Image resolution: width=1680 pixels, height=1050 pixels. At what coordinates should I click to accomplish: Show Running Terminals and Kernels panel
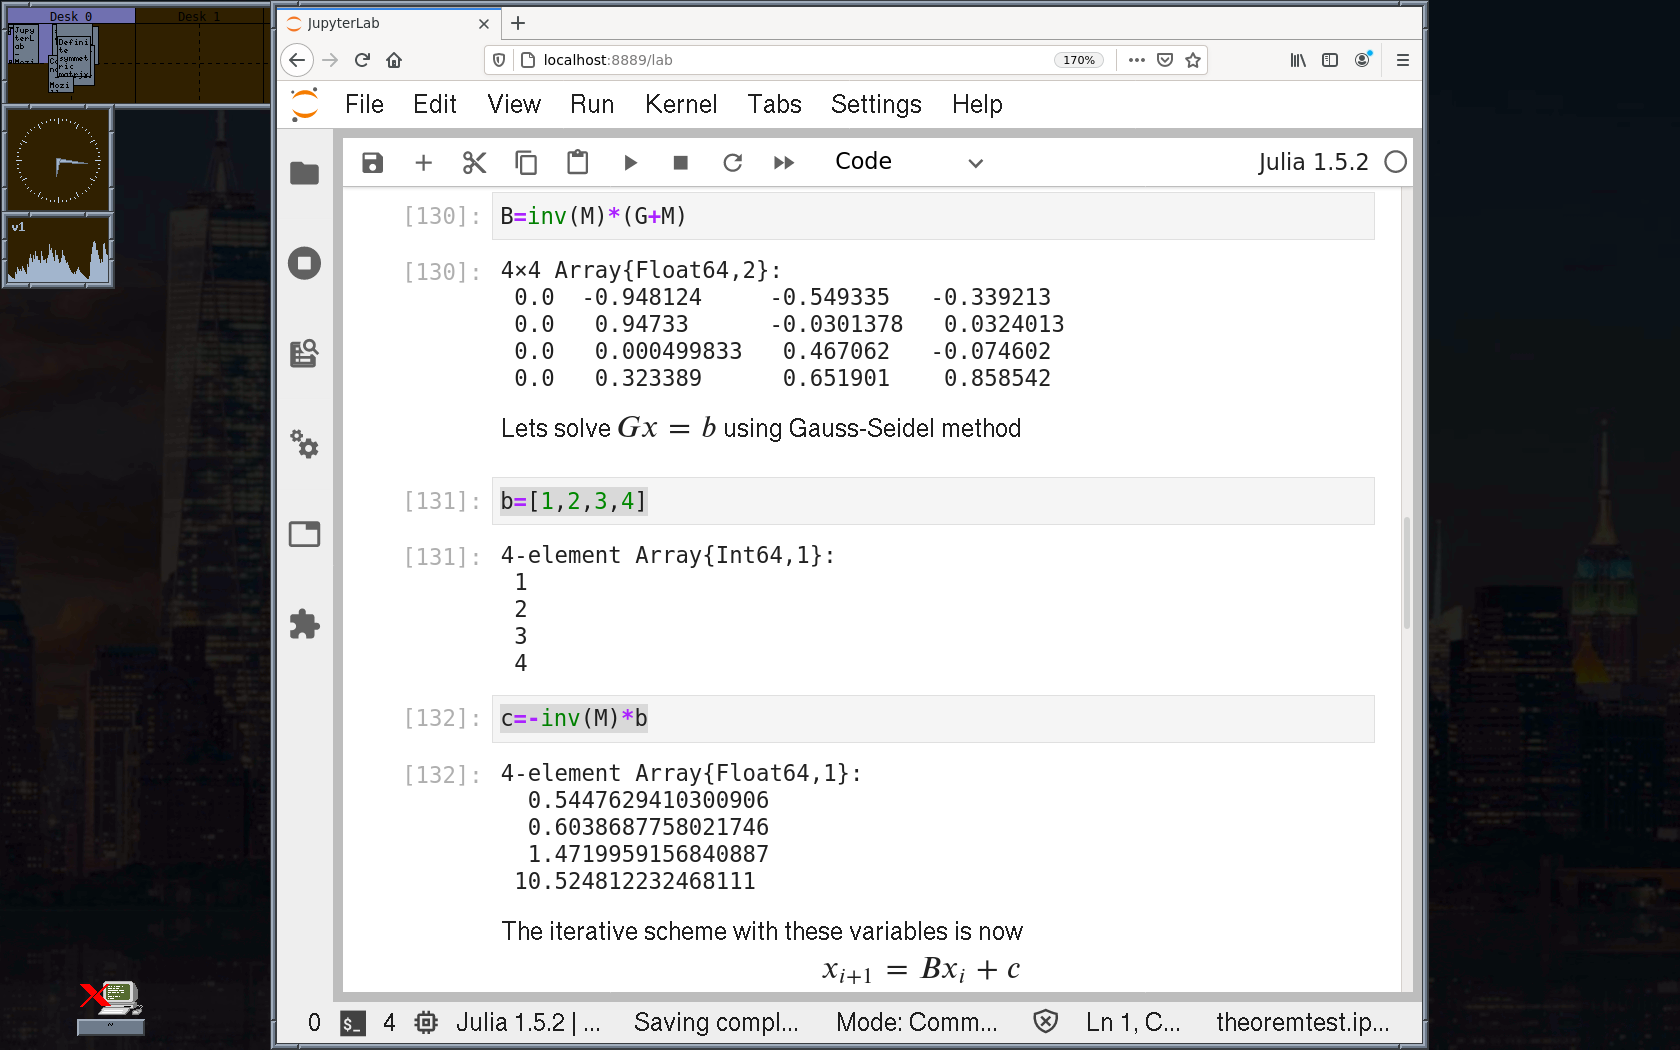304,263
